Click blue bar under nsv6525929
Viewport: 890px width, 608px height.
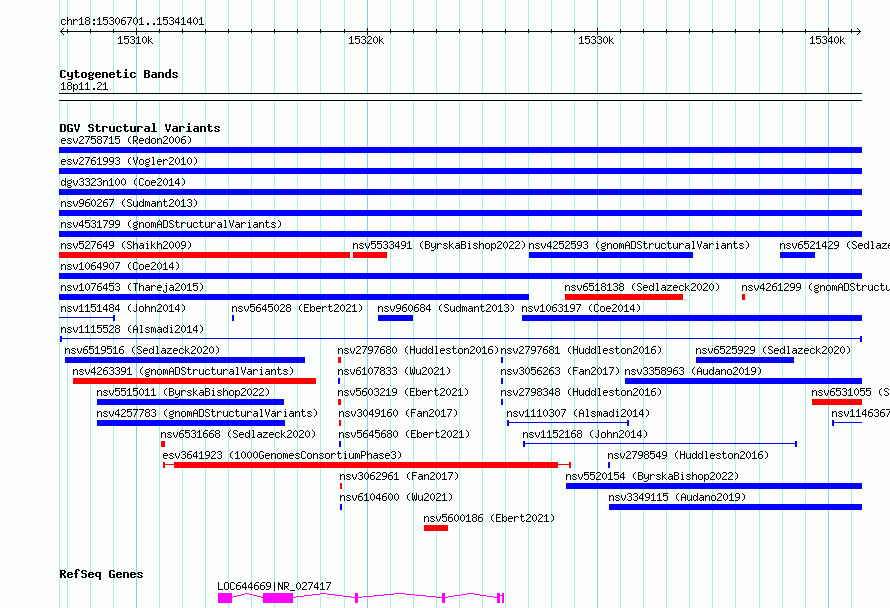(745, 360)
